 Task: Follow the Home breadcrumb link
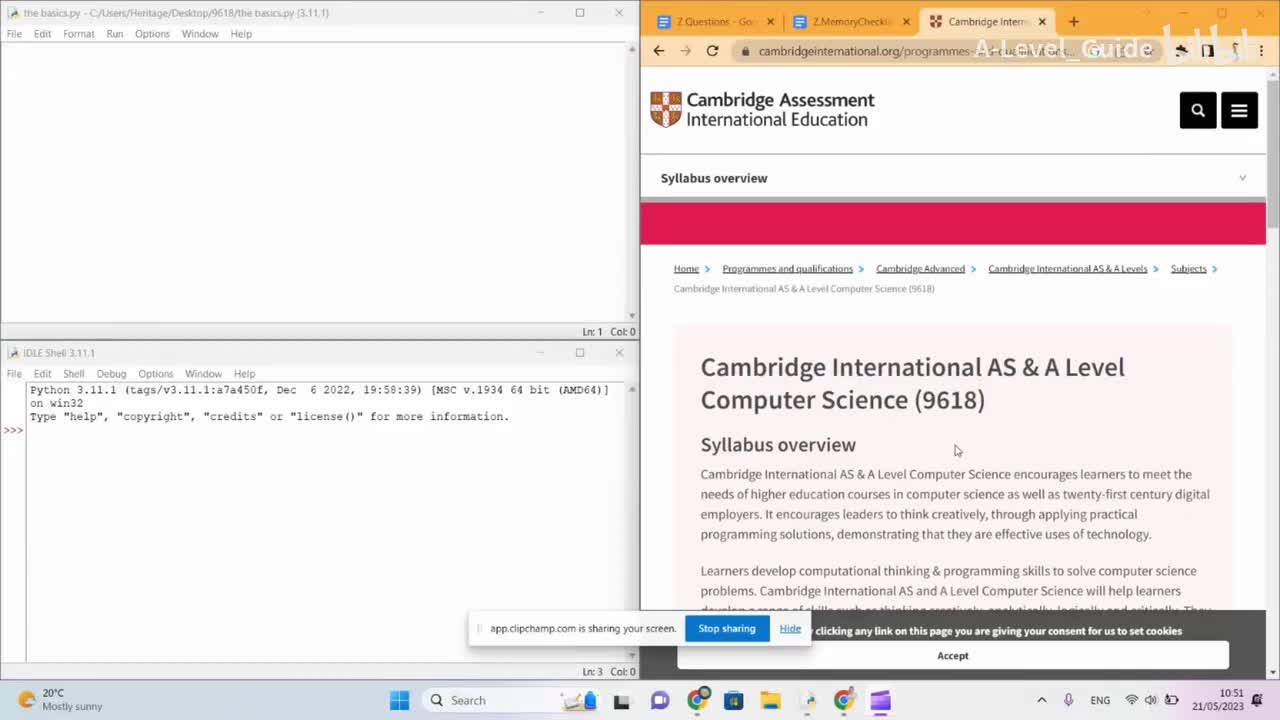[686, 269]
